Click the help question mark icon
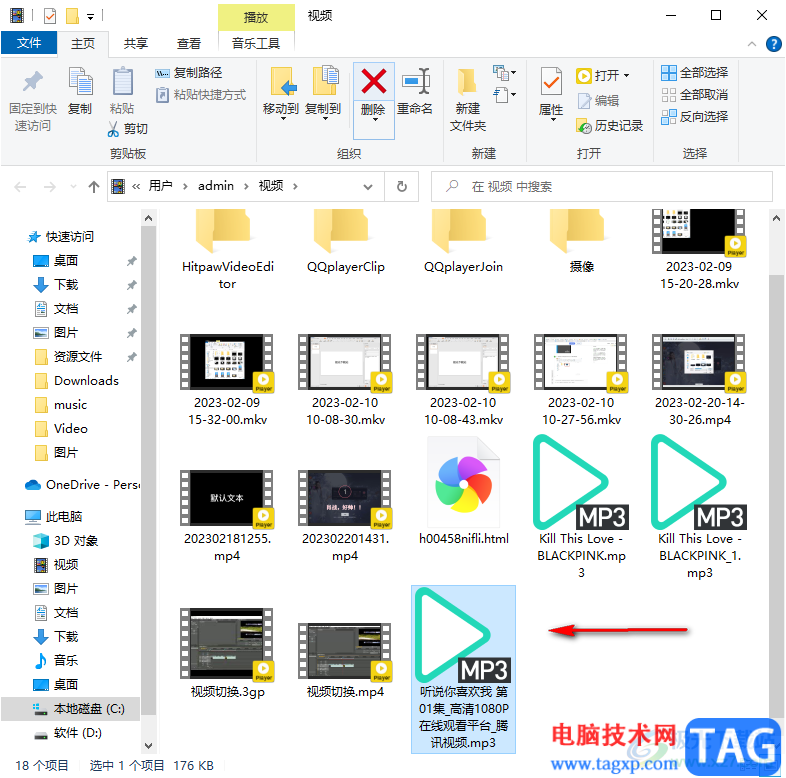This screenshot has width=786, height=778. [773, 44]
